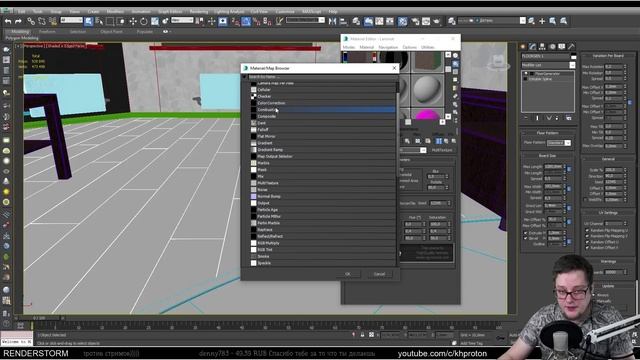Activate the Select and Rotate tool

[144, 21]
